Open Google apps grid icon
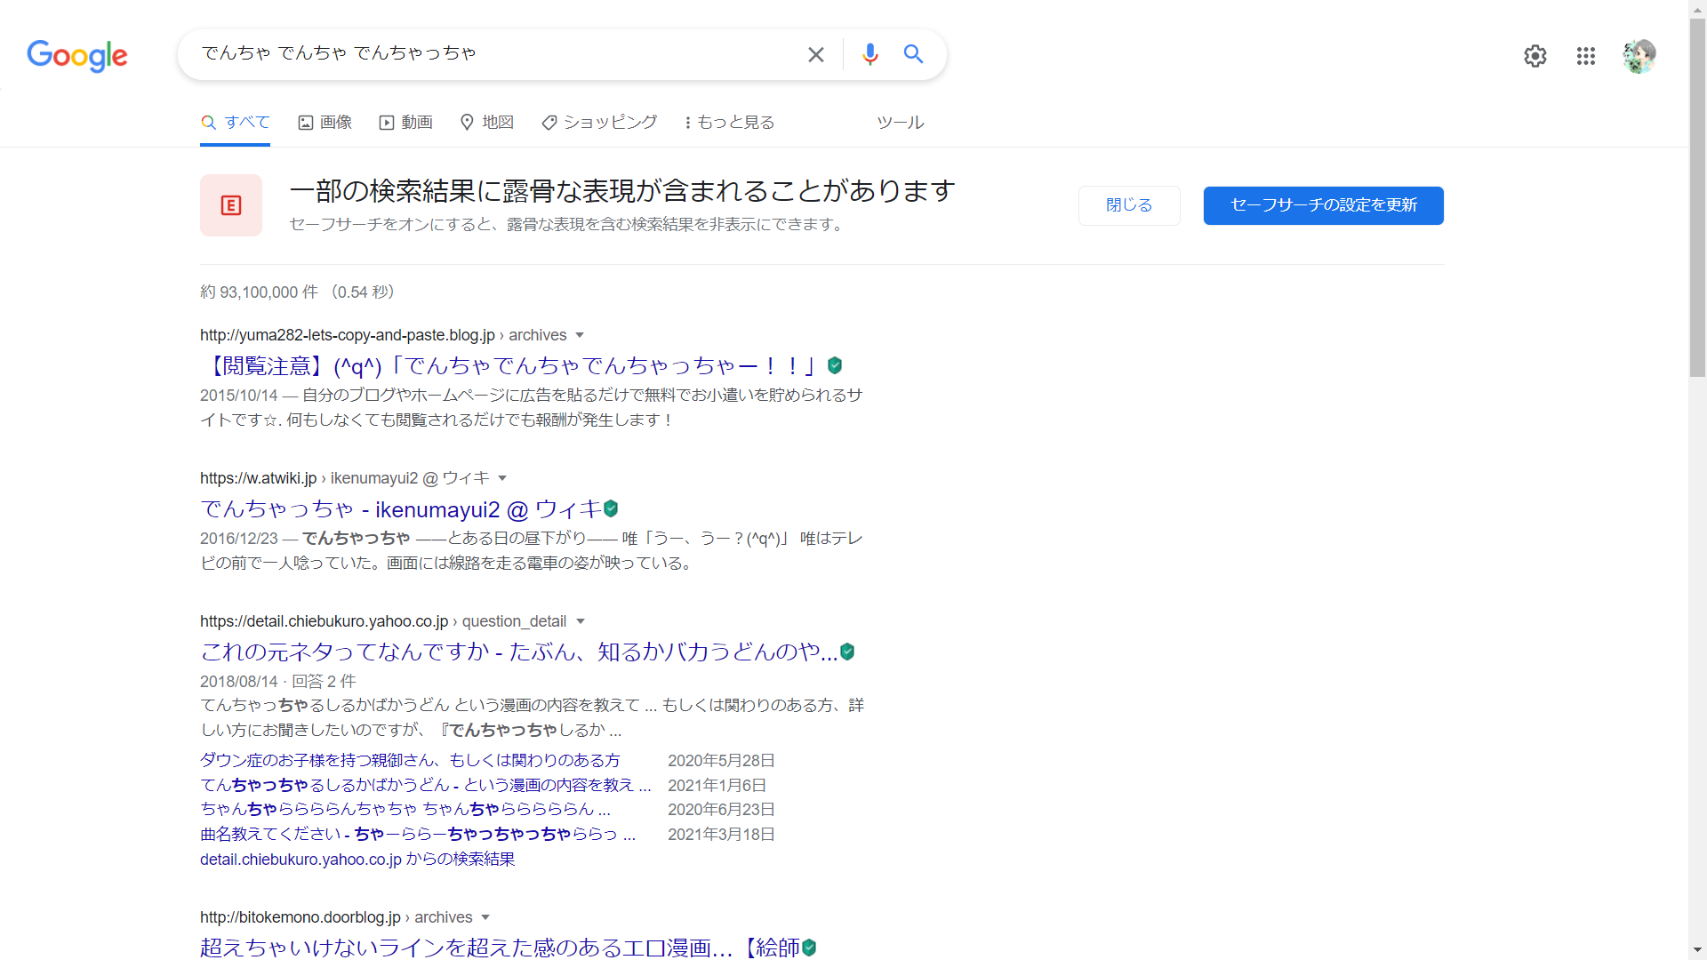1707x960 pixels. [1586, 56]
